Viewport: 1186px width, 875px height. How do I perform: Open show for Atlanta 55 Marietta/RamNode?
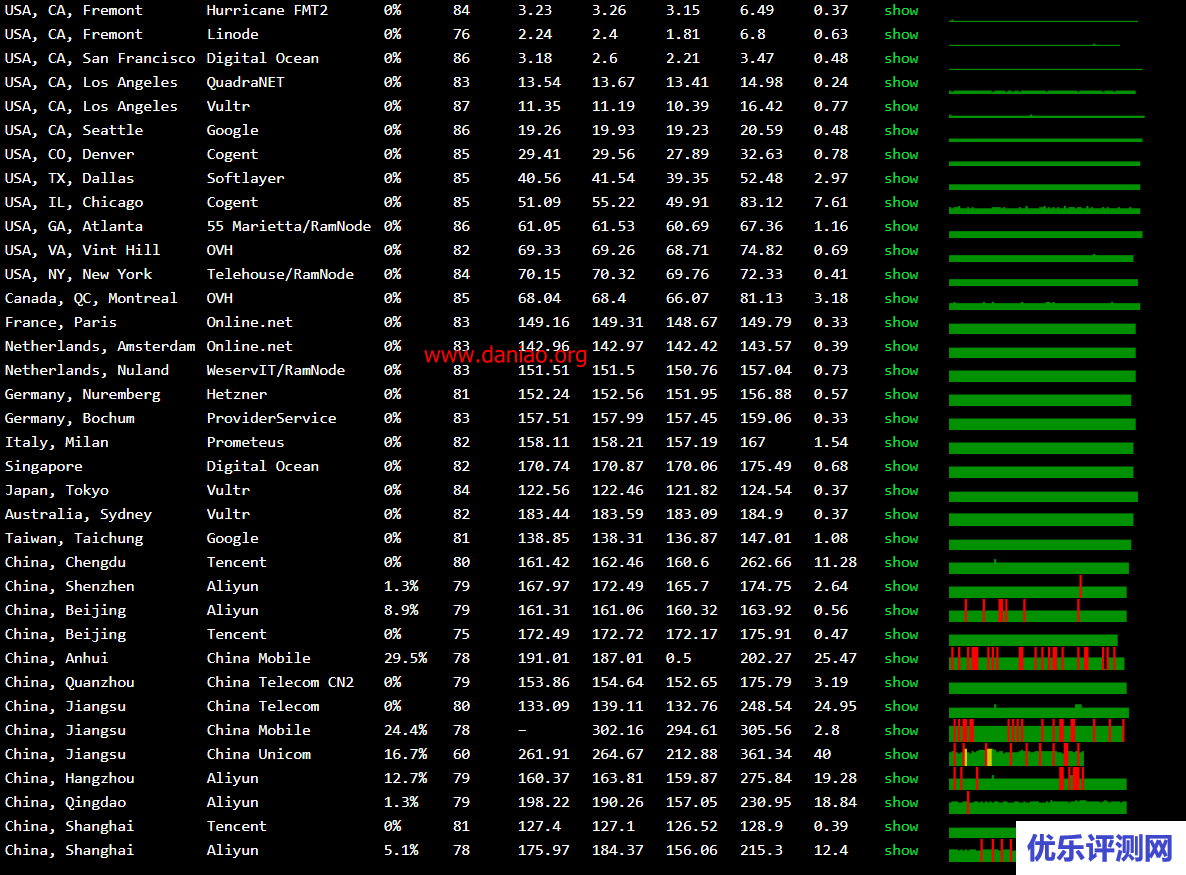point(901,227)
